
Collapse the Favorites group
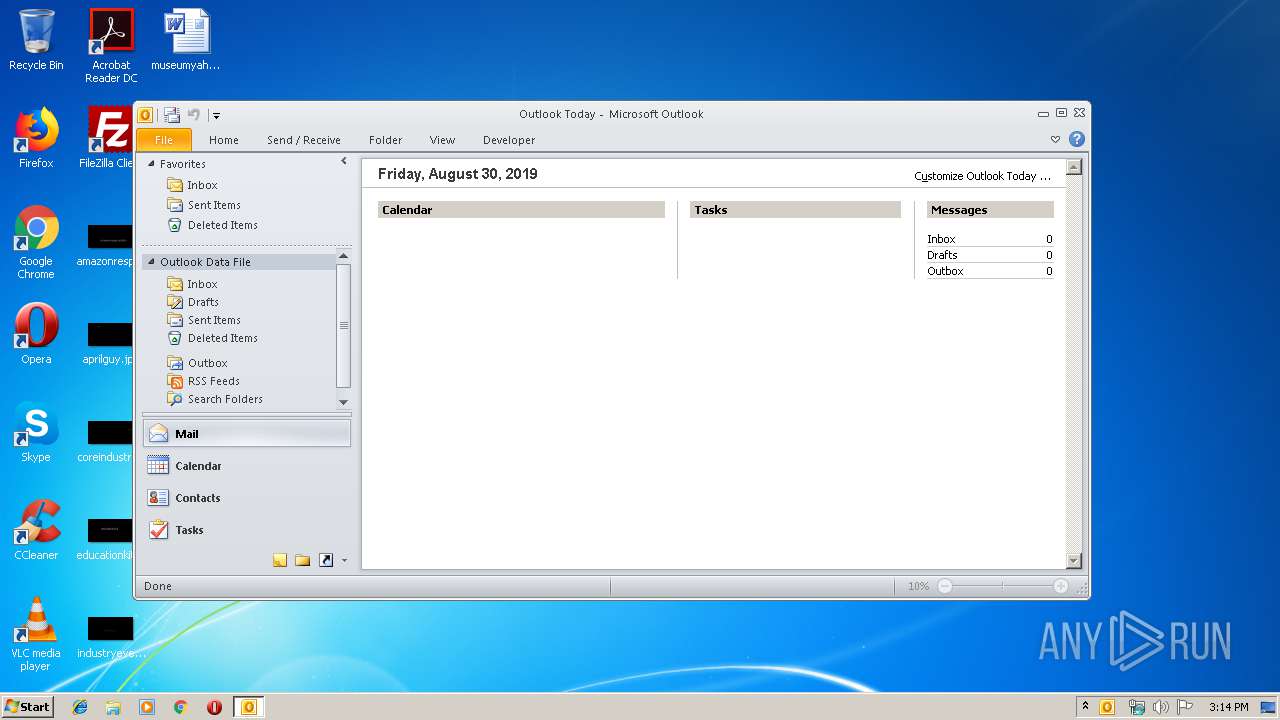coord(152,164)
